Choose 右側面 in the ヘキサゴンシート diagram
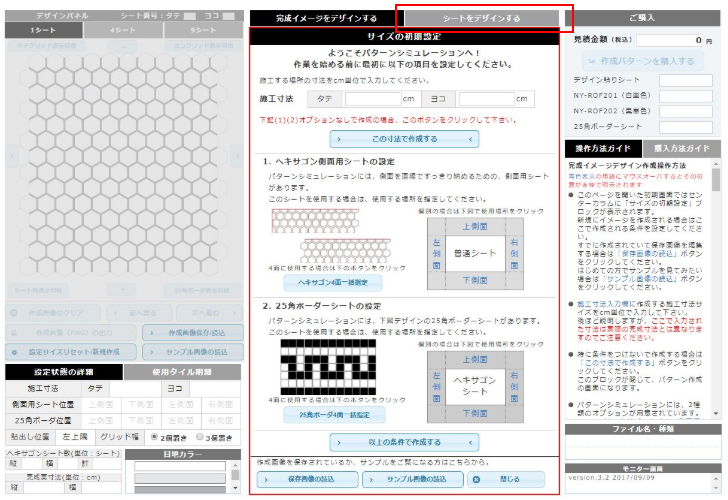The image size is (728, 500). coord(514,386)
